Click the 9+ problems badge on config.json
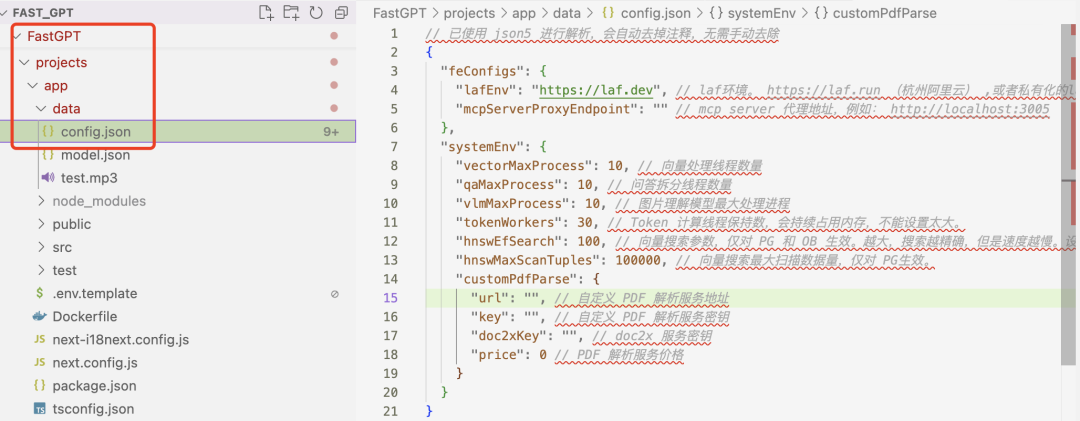Viewport: 1080px width, 421px height. coord(331,132)
